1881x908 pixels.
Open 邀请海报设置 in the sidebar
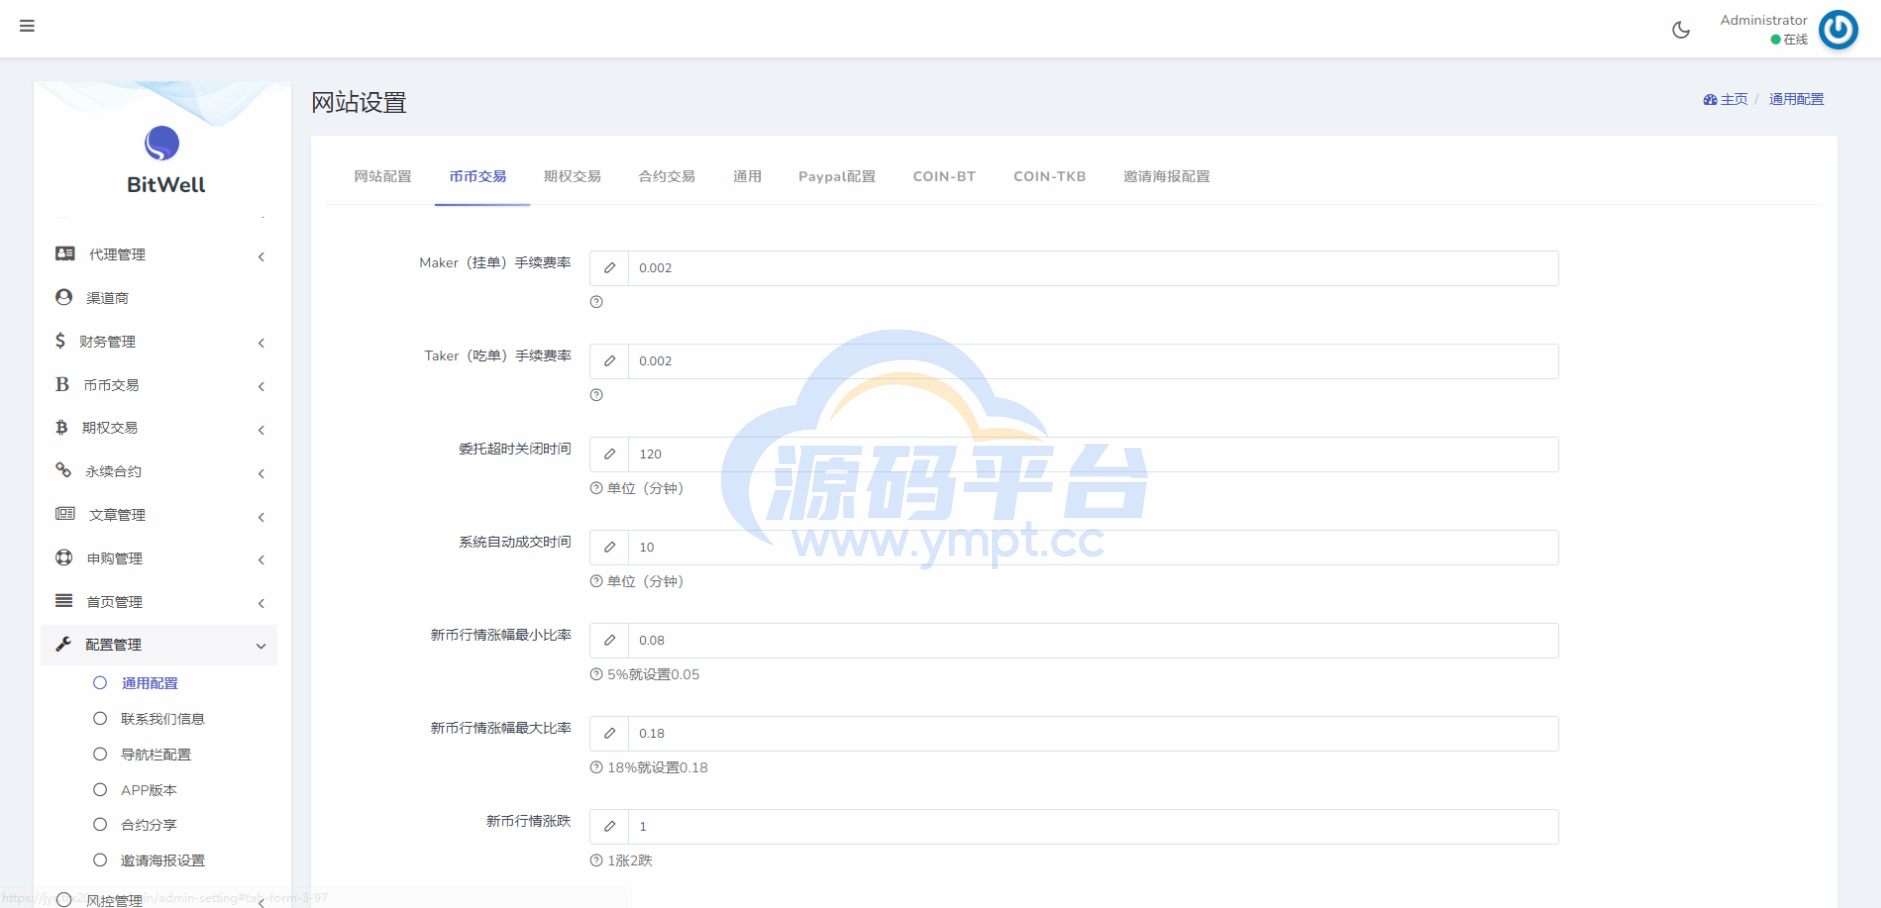[x=163, y=860]
